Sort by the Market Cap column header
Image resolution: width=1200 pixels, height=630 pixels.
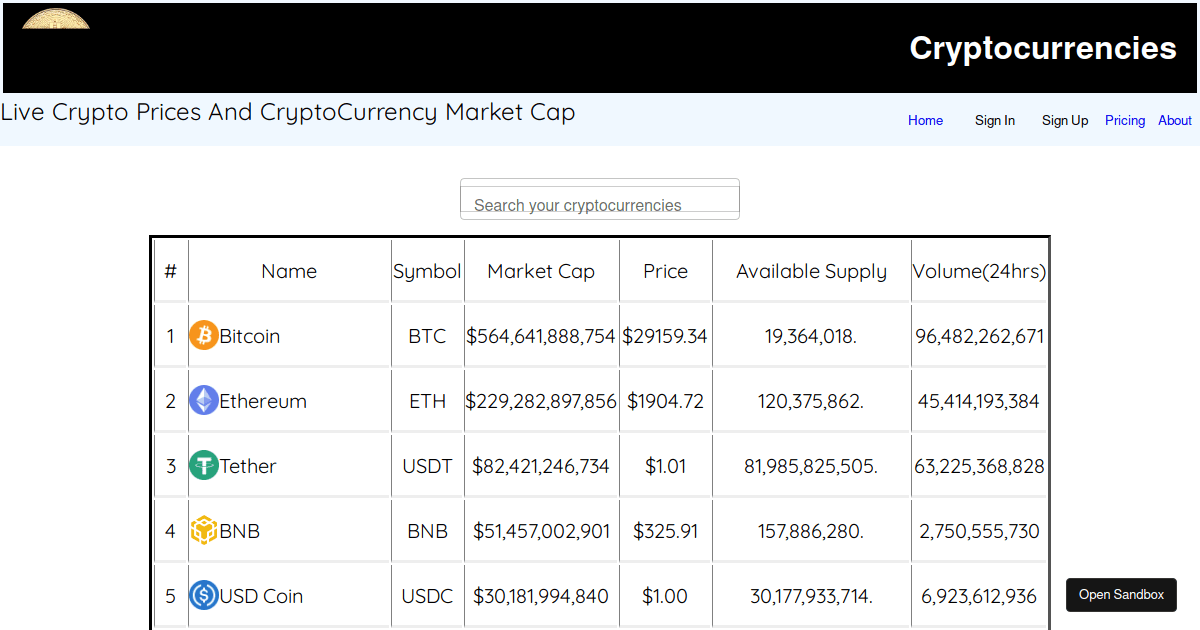tap(541, 270)
